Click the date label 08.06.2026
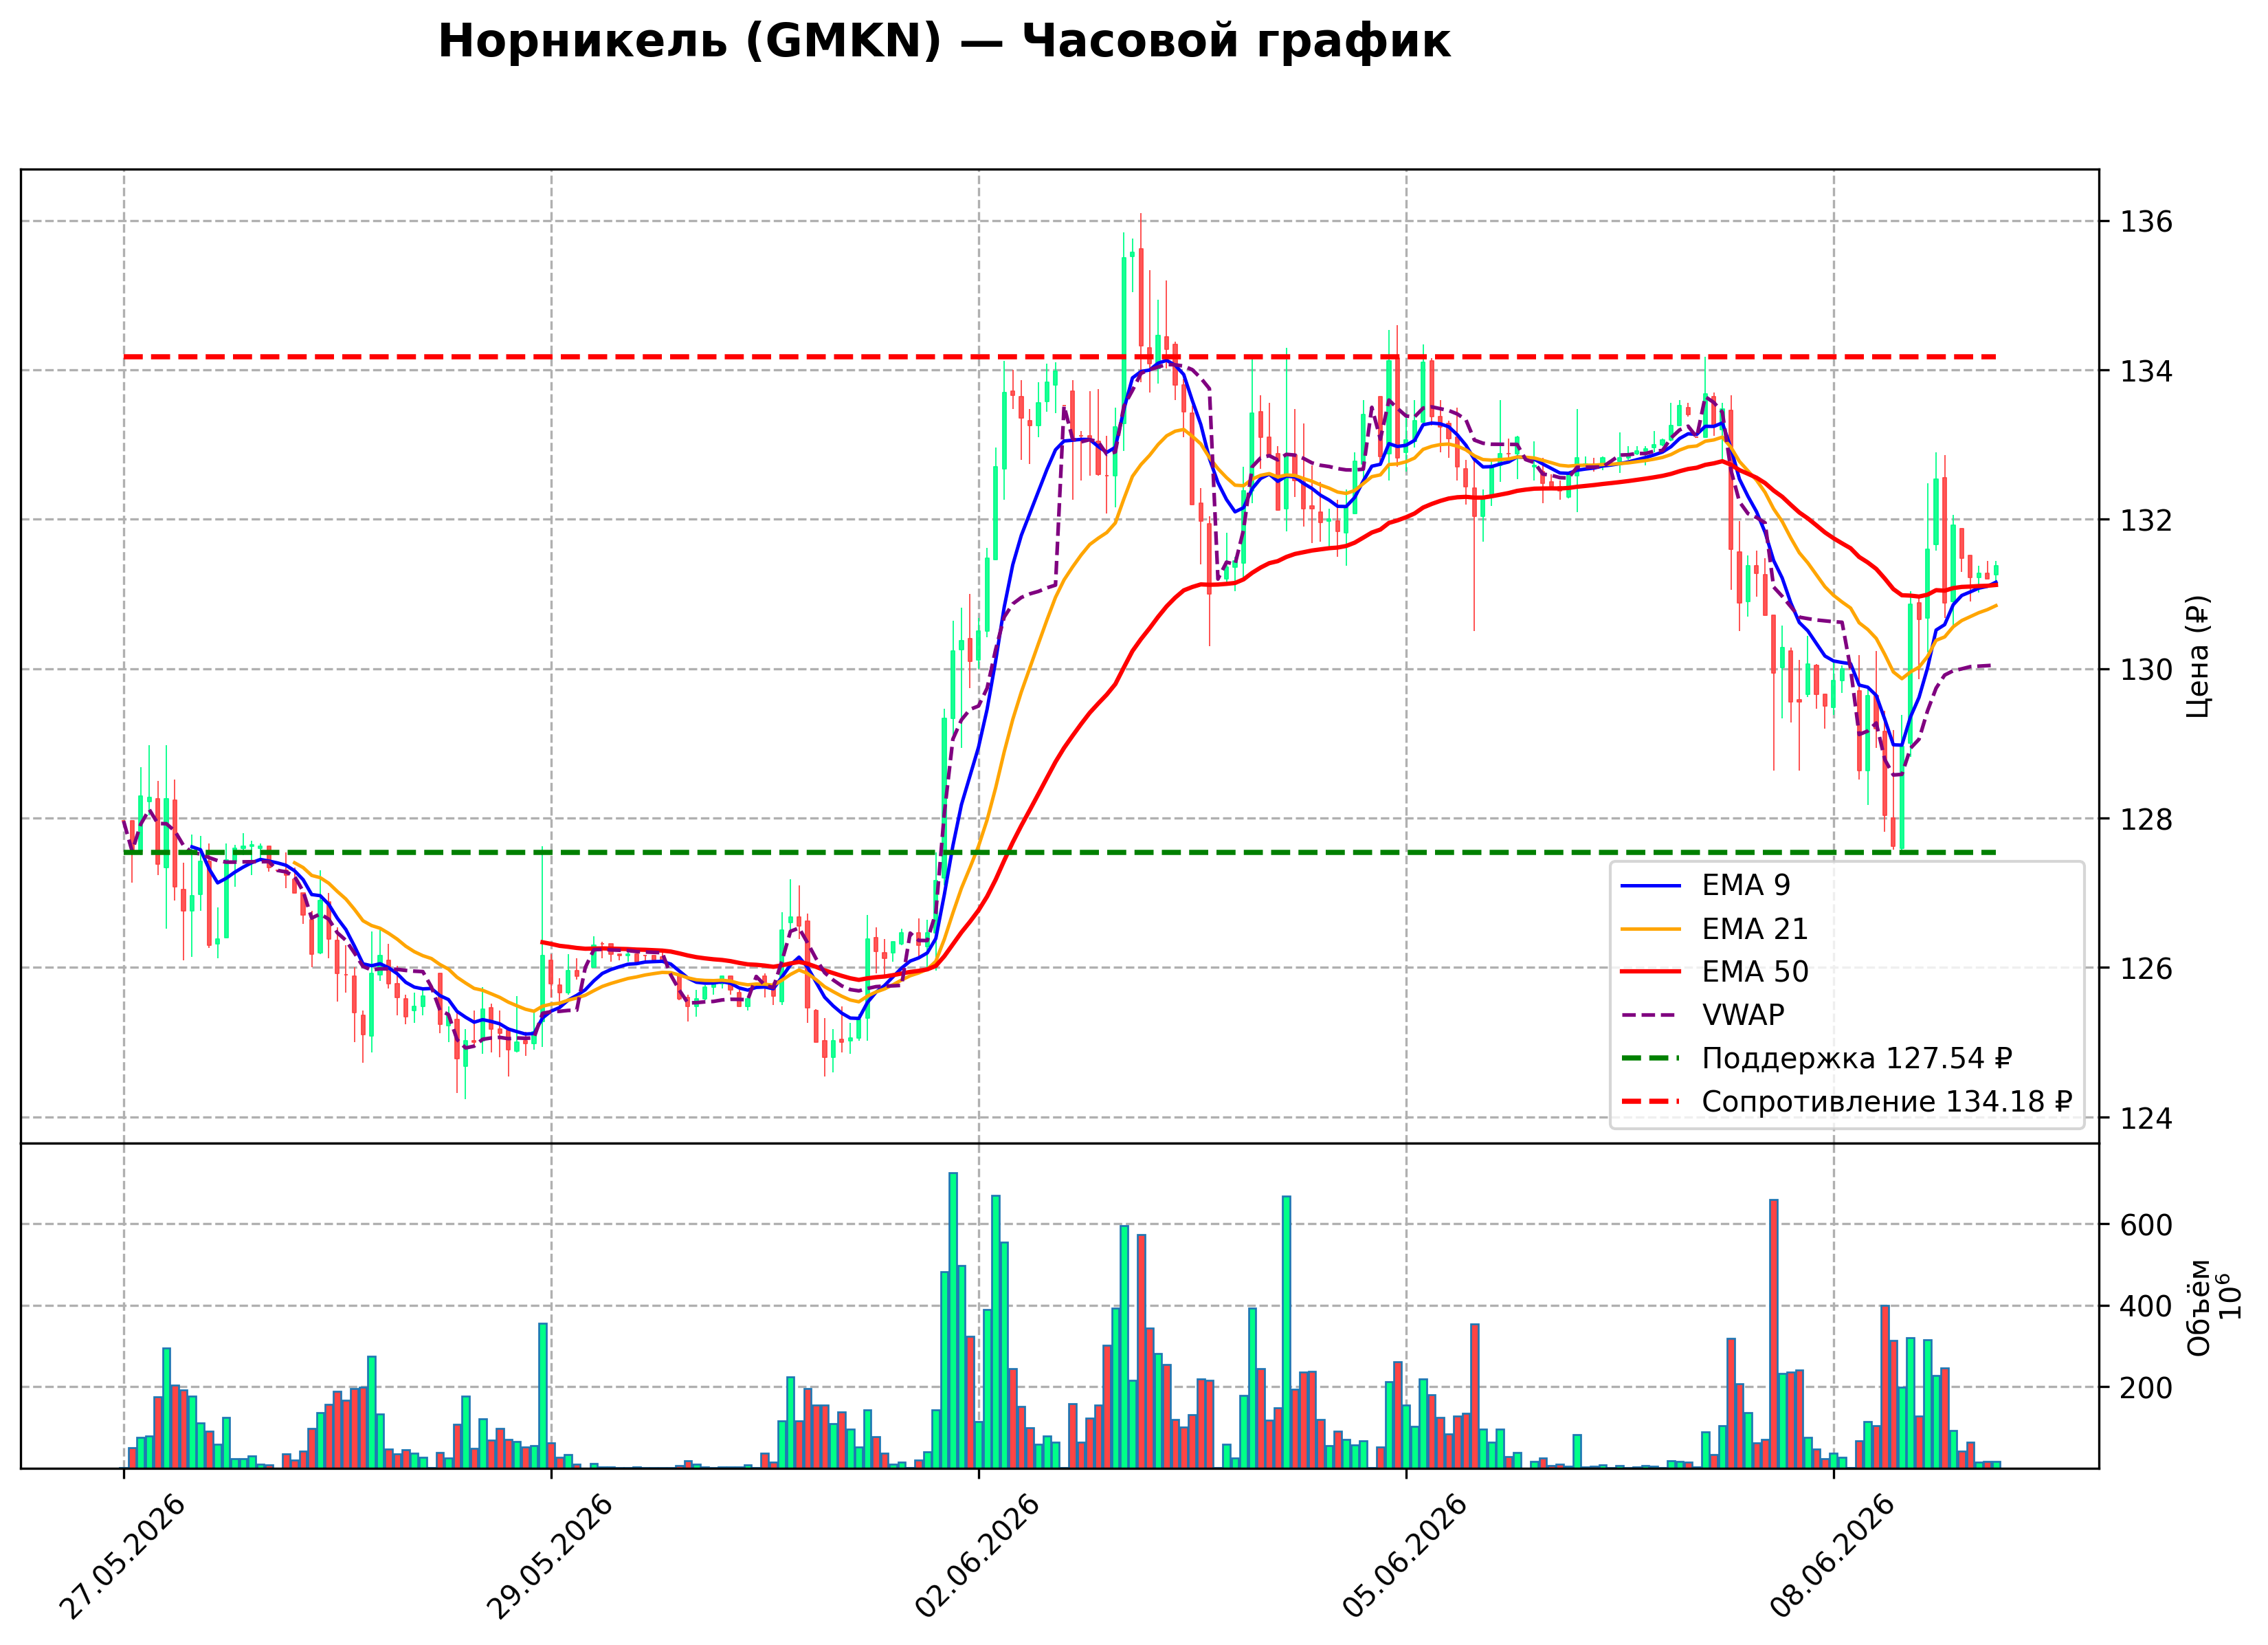The height and width of the screenshot is (1645, 2268). (x=1832, y=1557)
